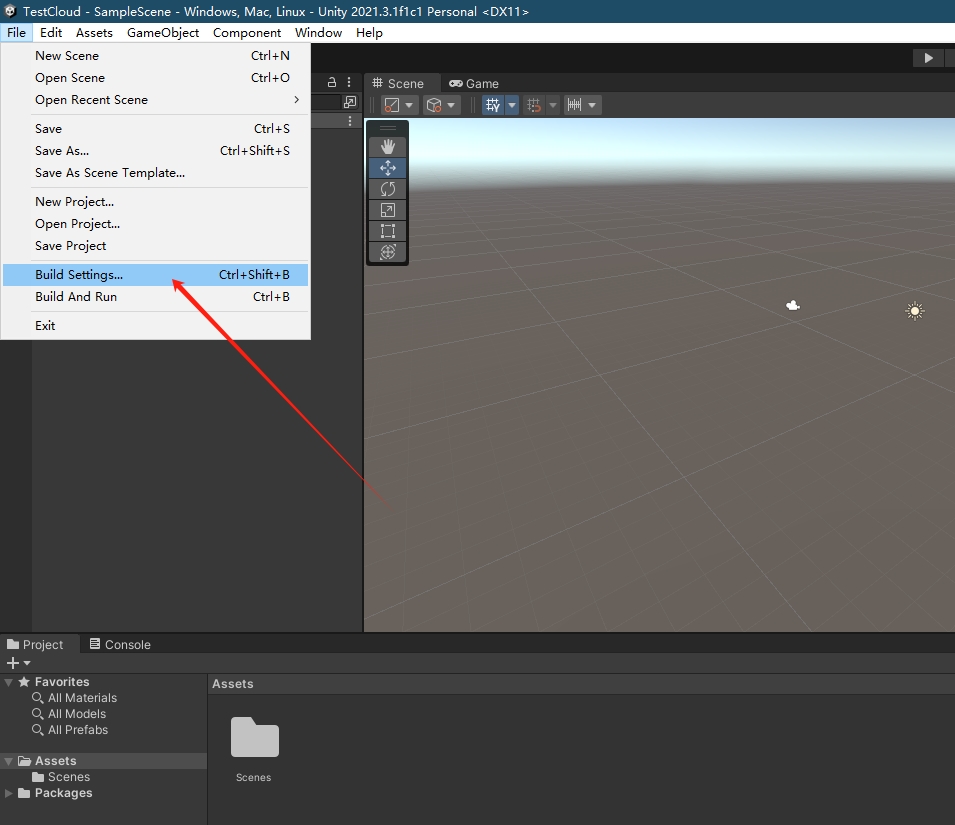Click the All Materials search icon
Image resolution: width=955 pixels, height=825 pixels.
pyautogui.click(x=38, y=698)
